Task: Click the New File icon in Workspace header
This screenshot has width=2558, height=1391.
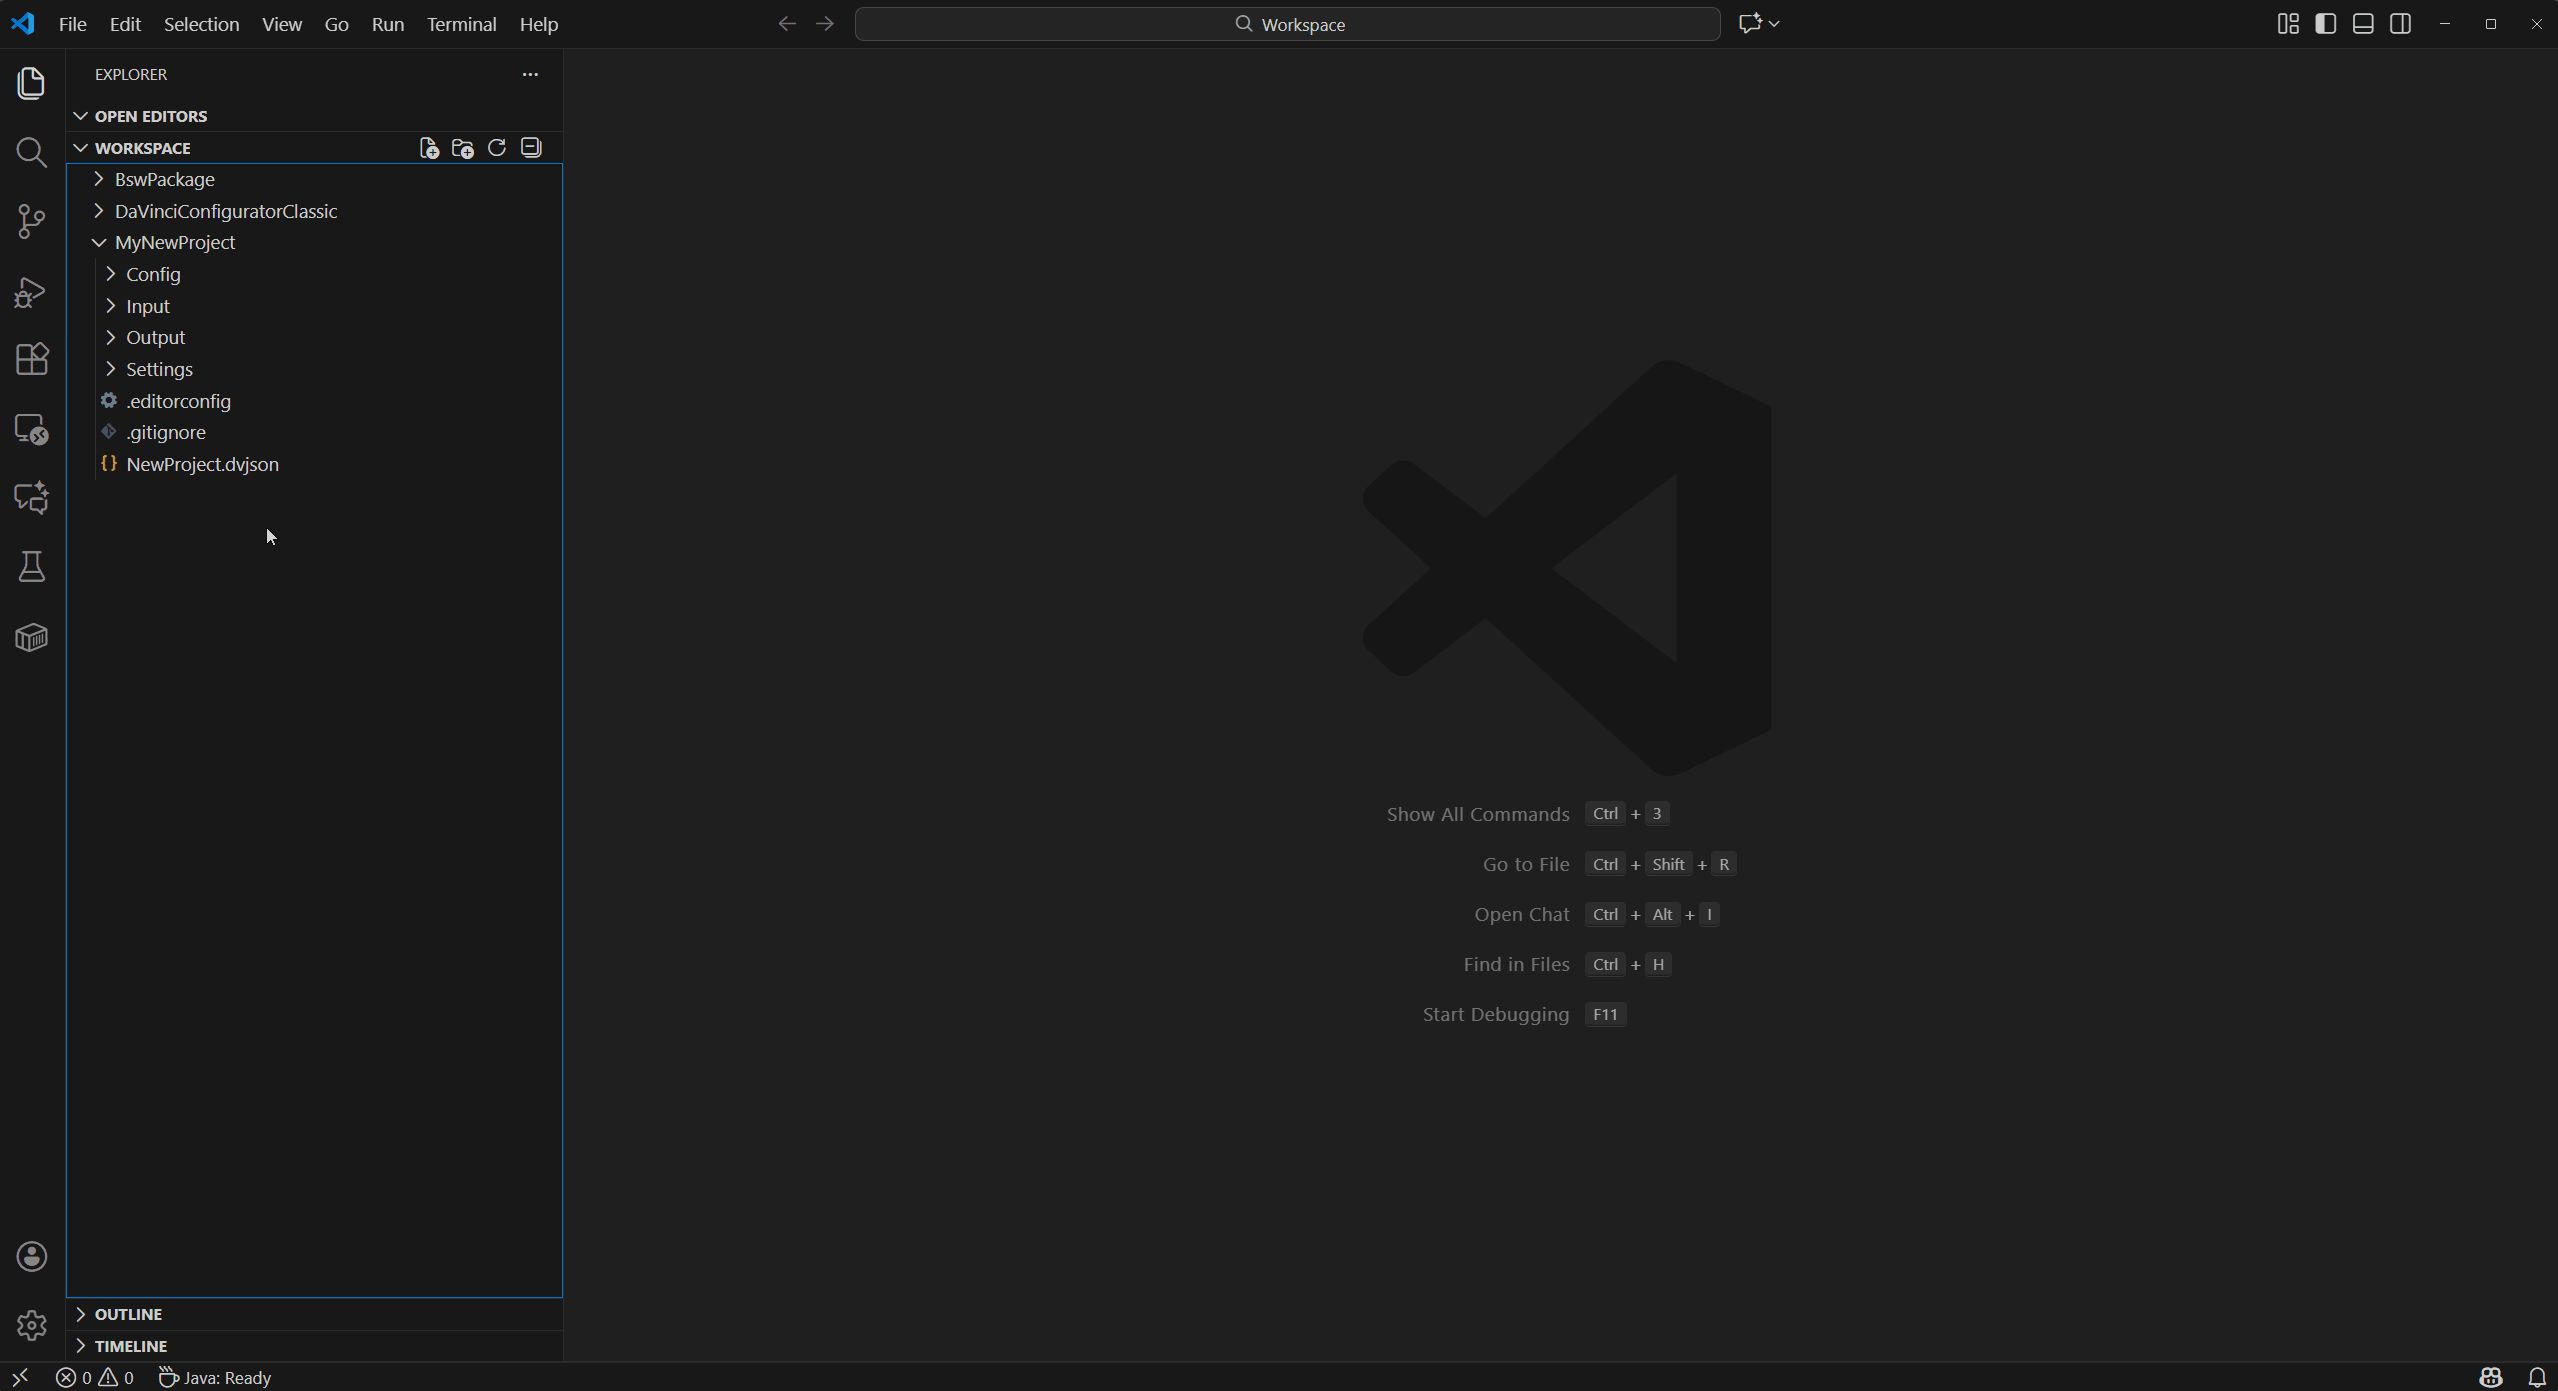Action: pyautogui.click(x=429, y=148)
